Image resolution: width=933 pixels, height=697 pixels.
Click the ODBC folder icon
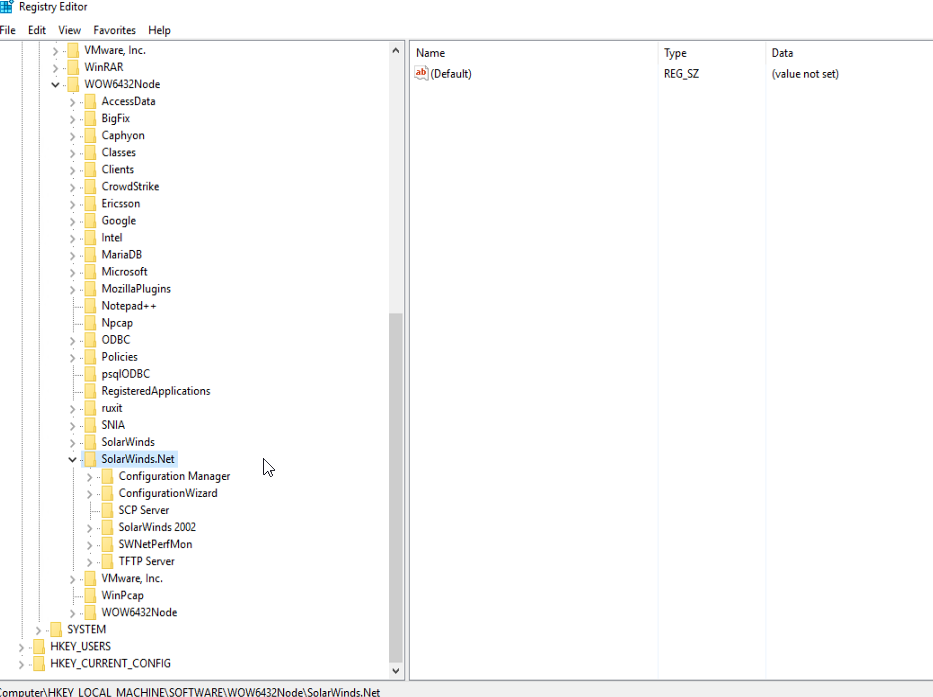(x=90, y=340)
